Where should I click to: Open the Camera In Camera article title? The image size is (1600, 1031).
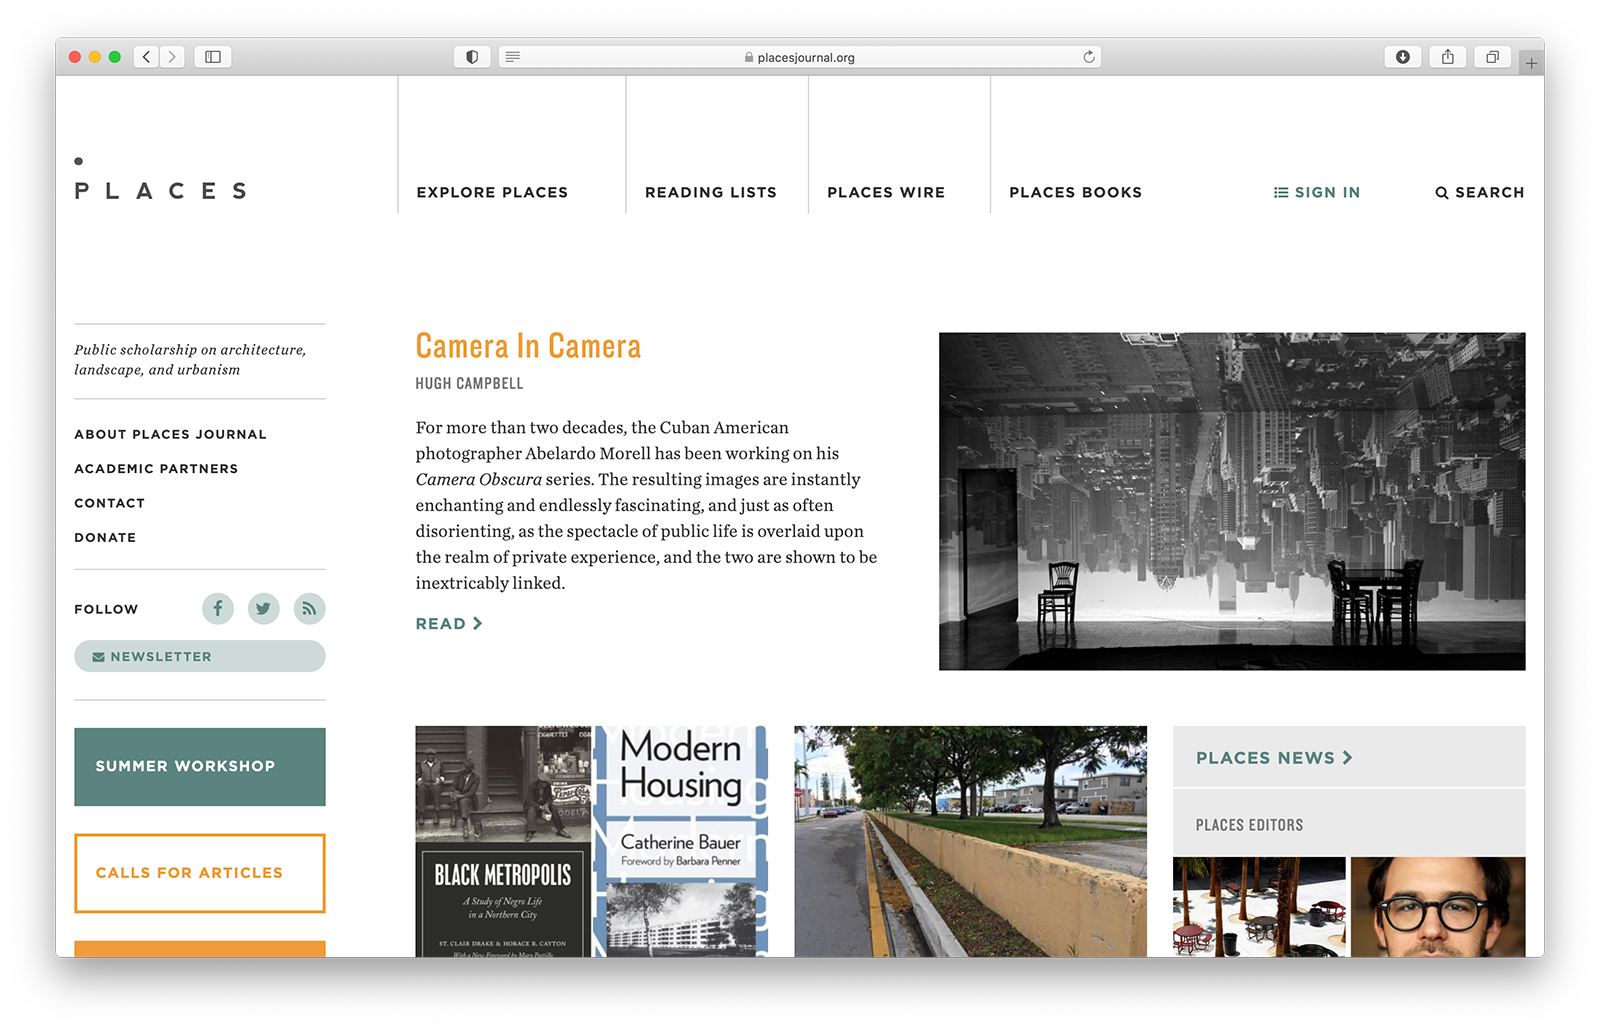(x=528, y=346)
